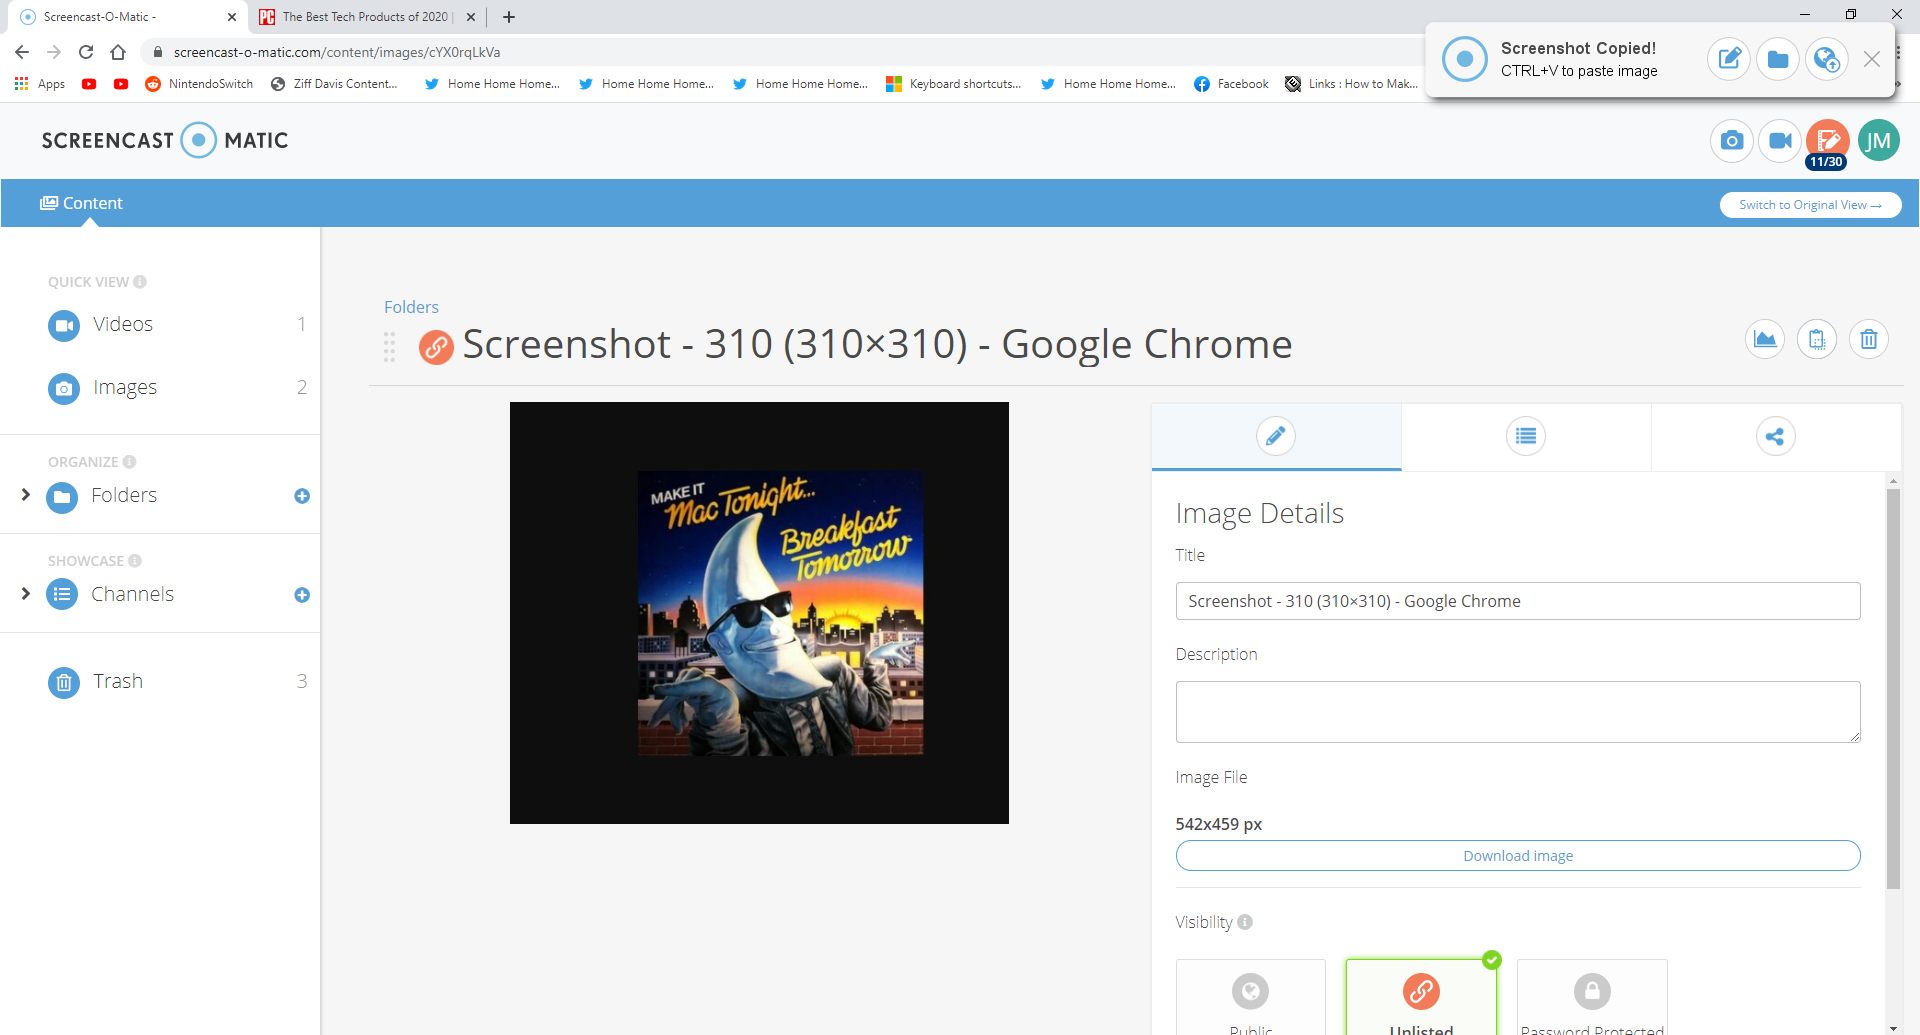Click the upload globe icon in popup
The height and width of the screenshot is (1035, 1920).
tap(1827, 59)
